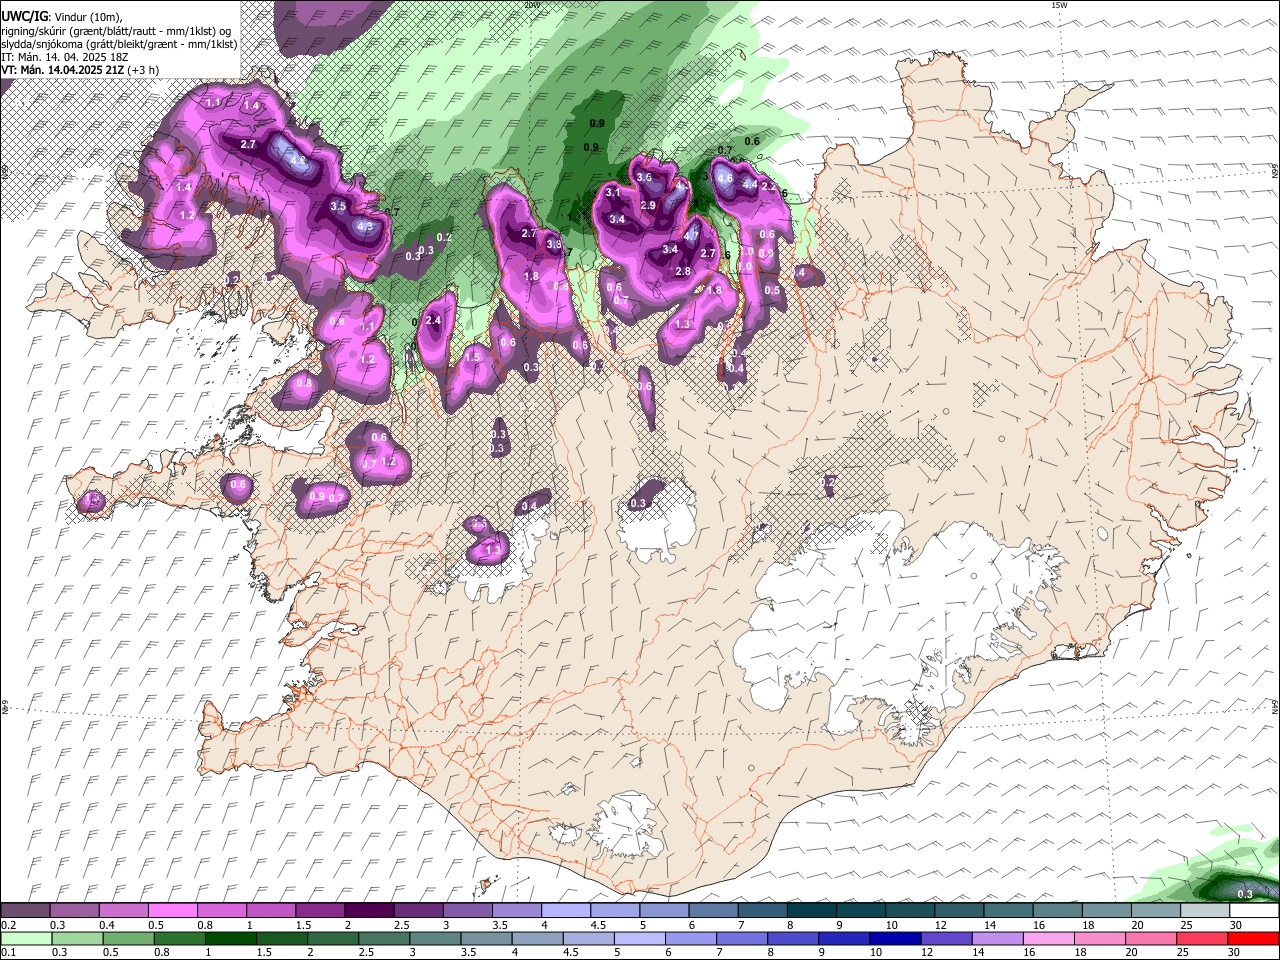Click the '4.4' snowfall value on the map

749,184
